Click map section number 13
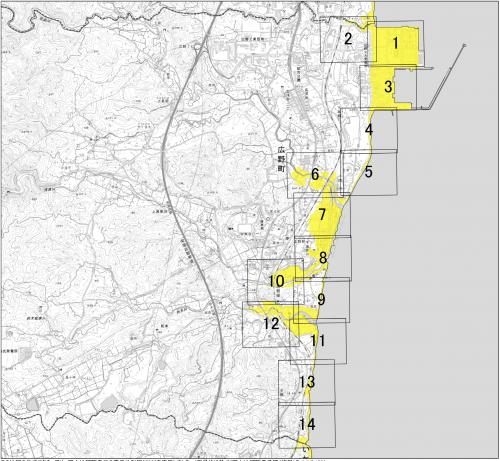500x461 pixels. click(x=307, y=382)
